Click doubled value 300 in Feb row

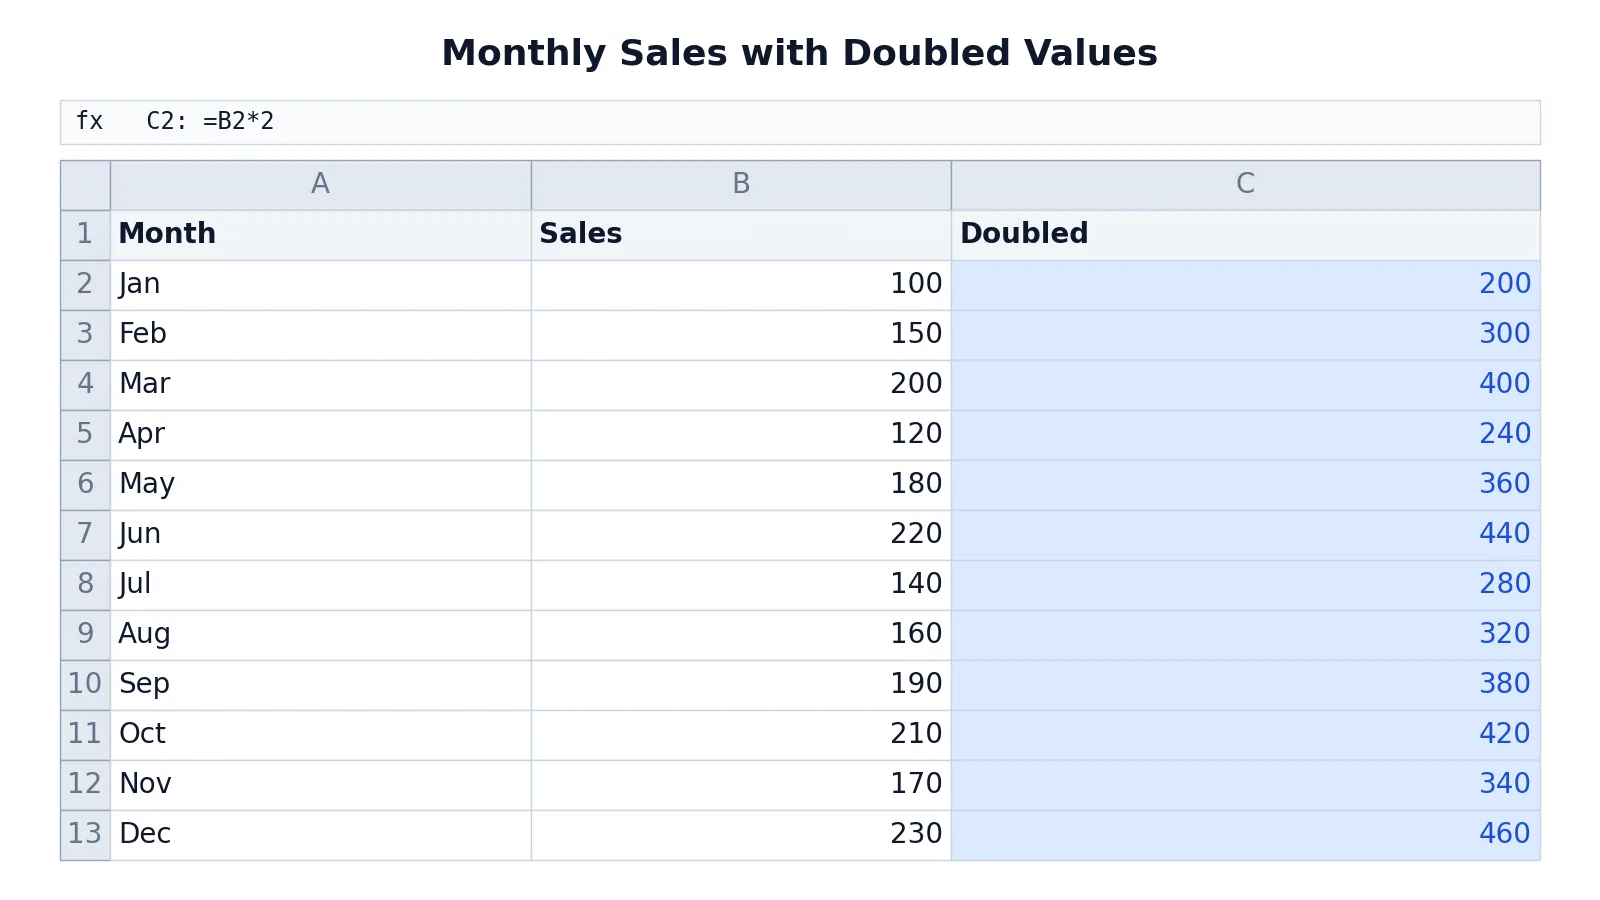pos(1245,335)
